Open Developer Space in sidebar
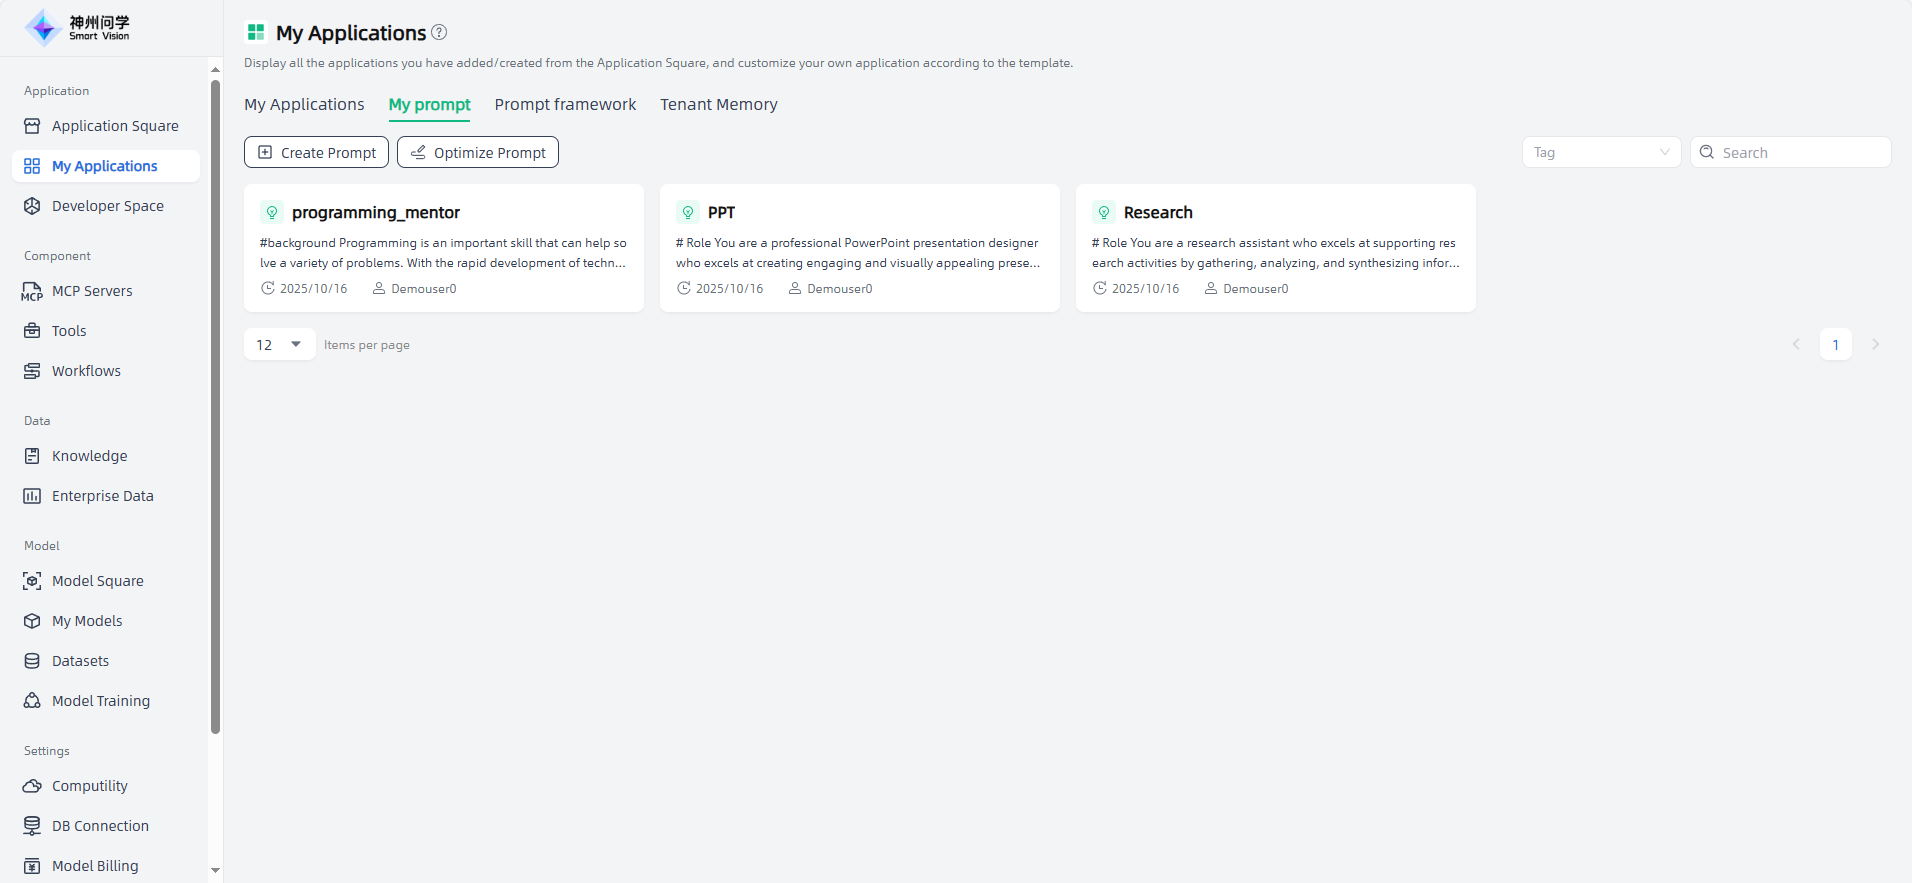The height and width of the screenshot is (883, 1912). (107, 206)
